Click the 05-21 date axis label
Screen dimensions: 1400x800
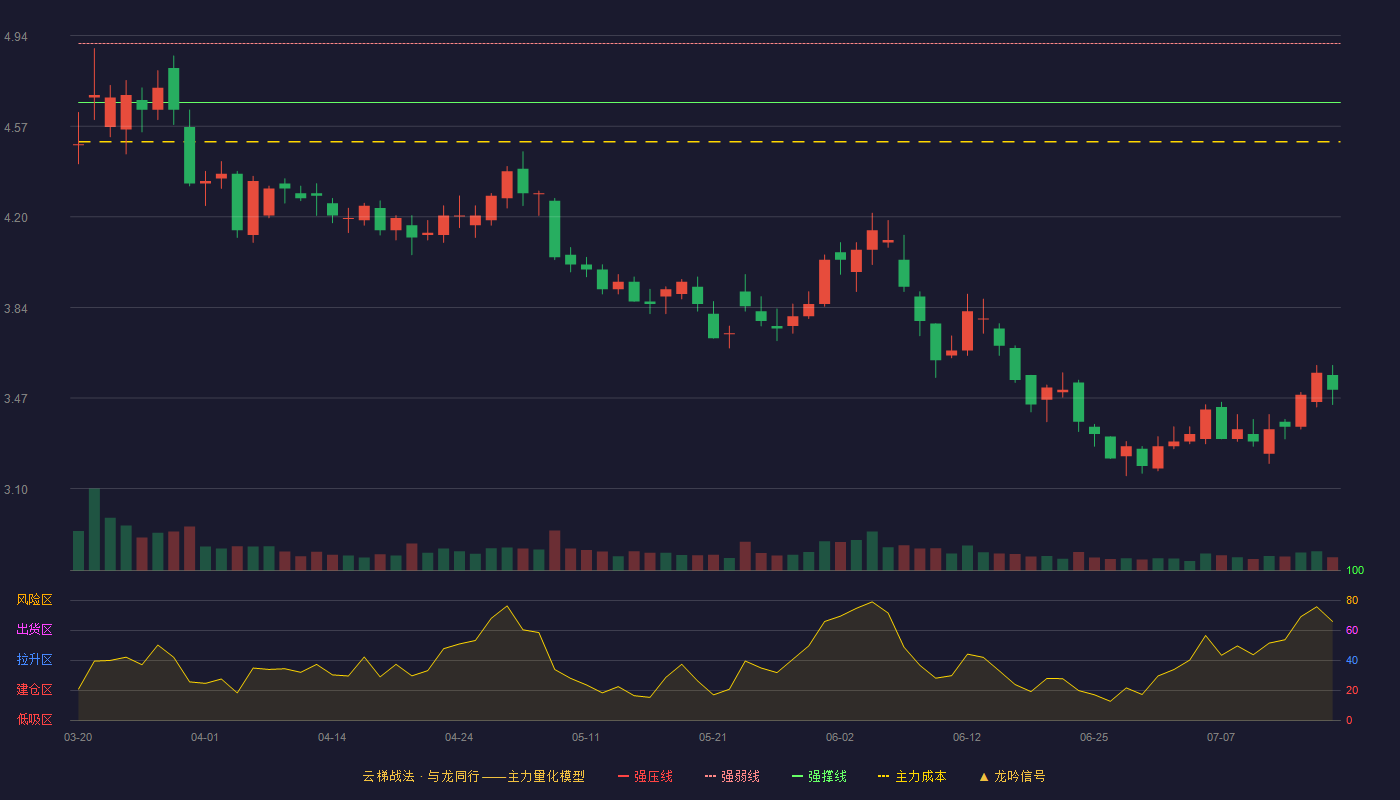point(713,737)
